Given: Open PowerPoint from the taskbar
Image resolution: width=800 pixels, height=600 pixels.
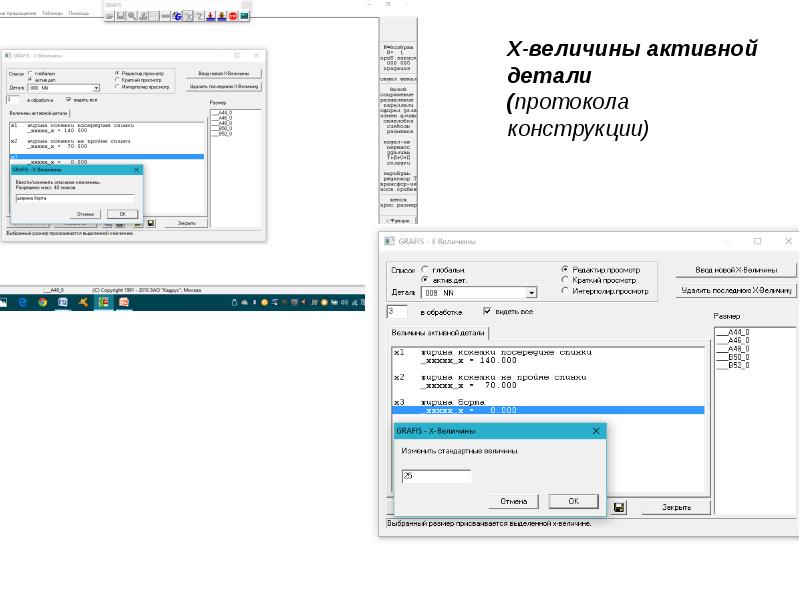Looking at the screenshot, I should (x=124, y=302).
